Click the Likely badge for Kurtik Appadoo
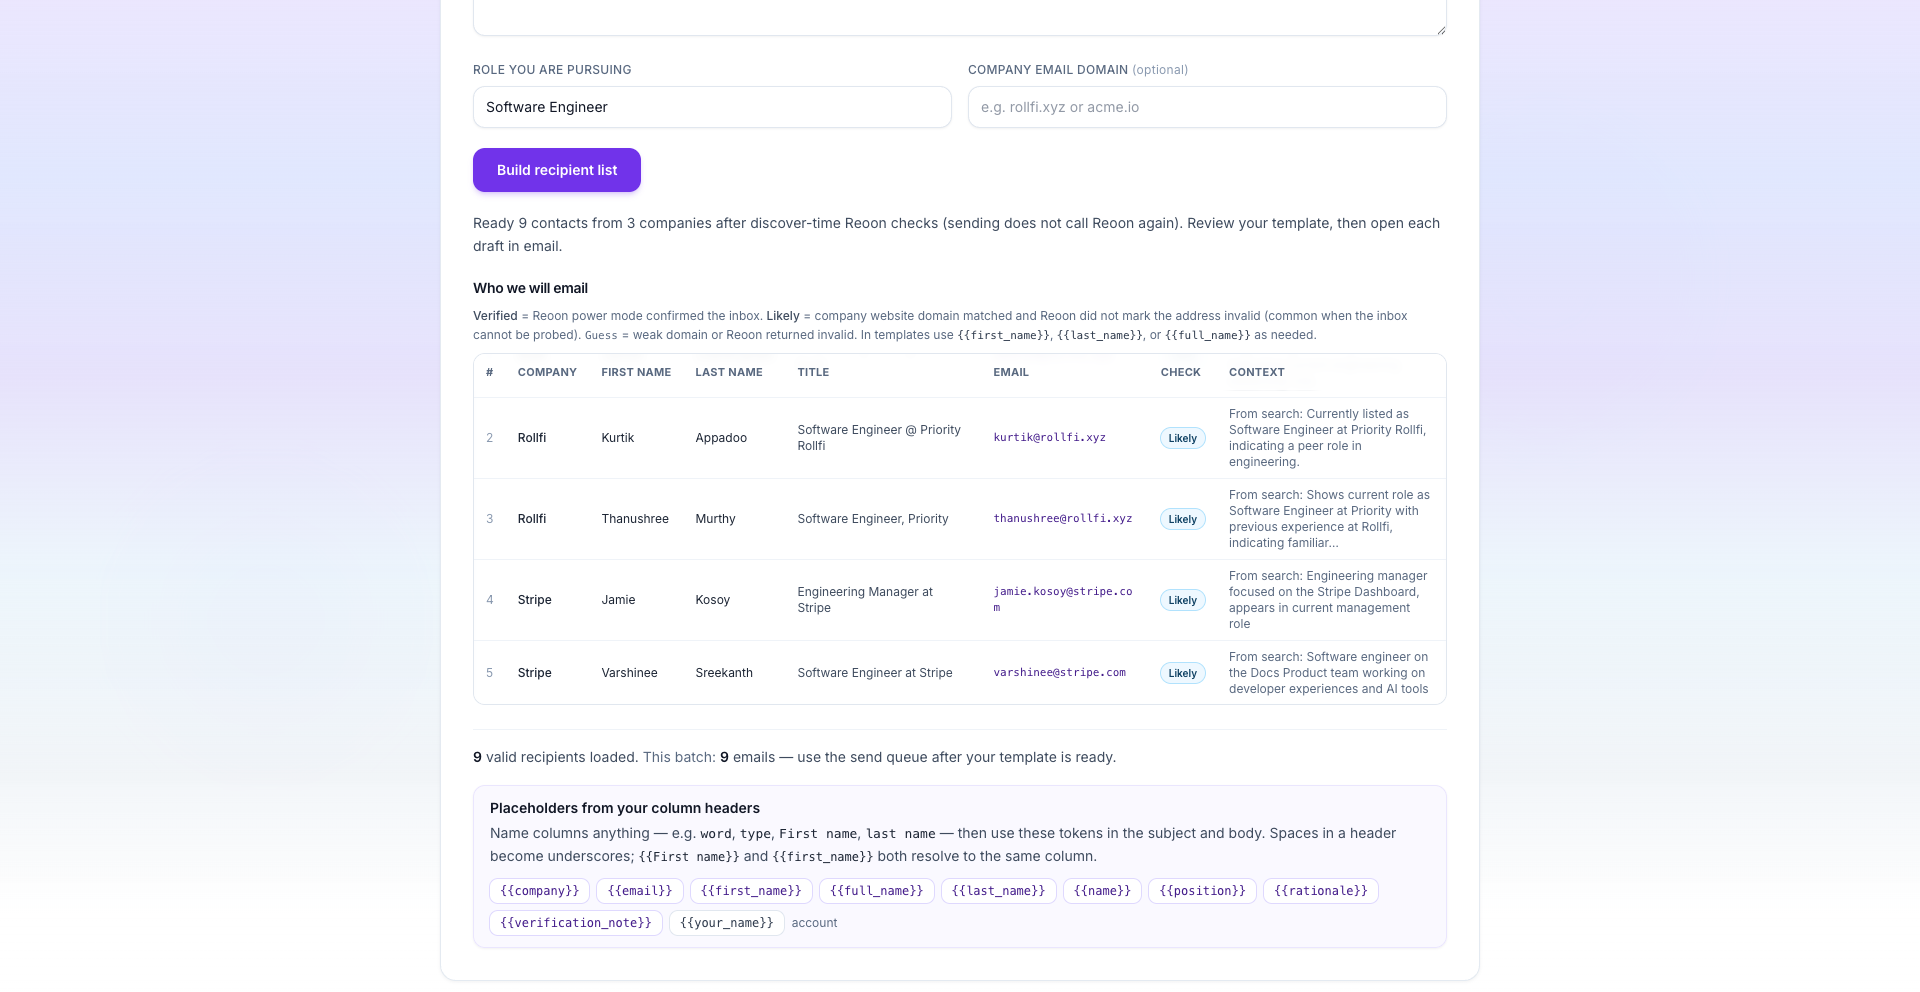 [x=1182, y=438]
